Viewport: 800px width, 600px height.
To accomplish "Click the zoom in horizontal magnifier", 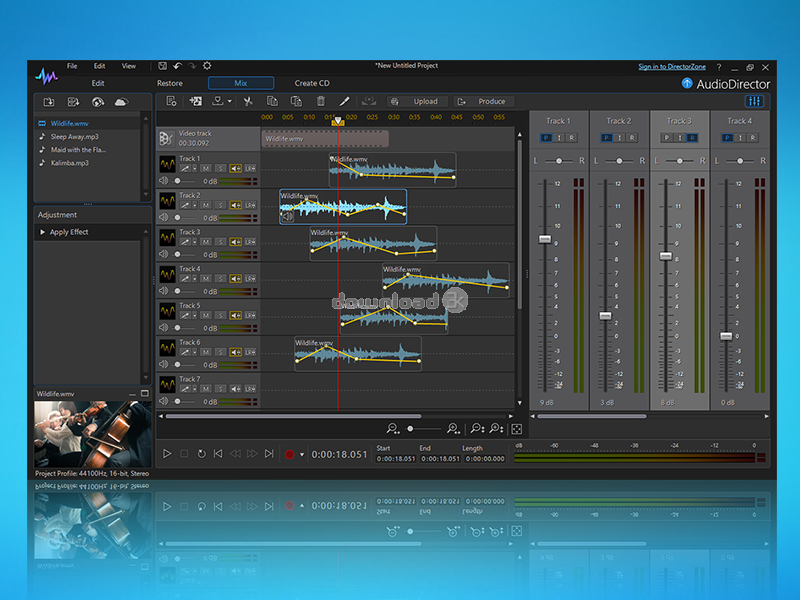I will click(x=453, y=429).
